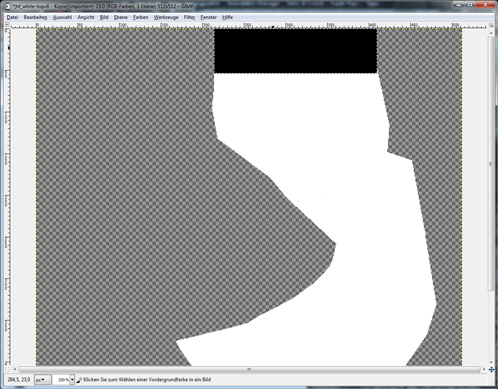Open the Farben menu
This screenshot has height=389, width=498.
pos(140,17)
